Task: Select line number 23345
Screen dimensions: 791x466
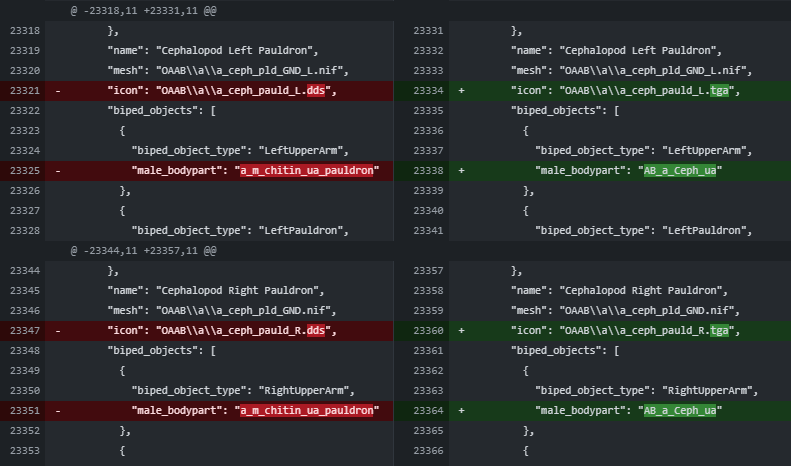Action: pyautogui.click(x=25, y=290)
